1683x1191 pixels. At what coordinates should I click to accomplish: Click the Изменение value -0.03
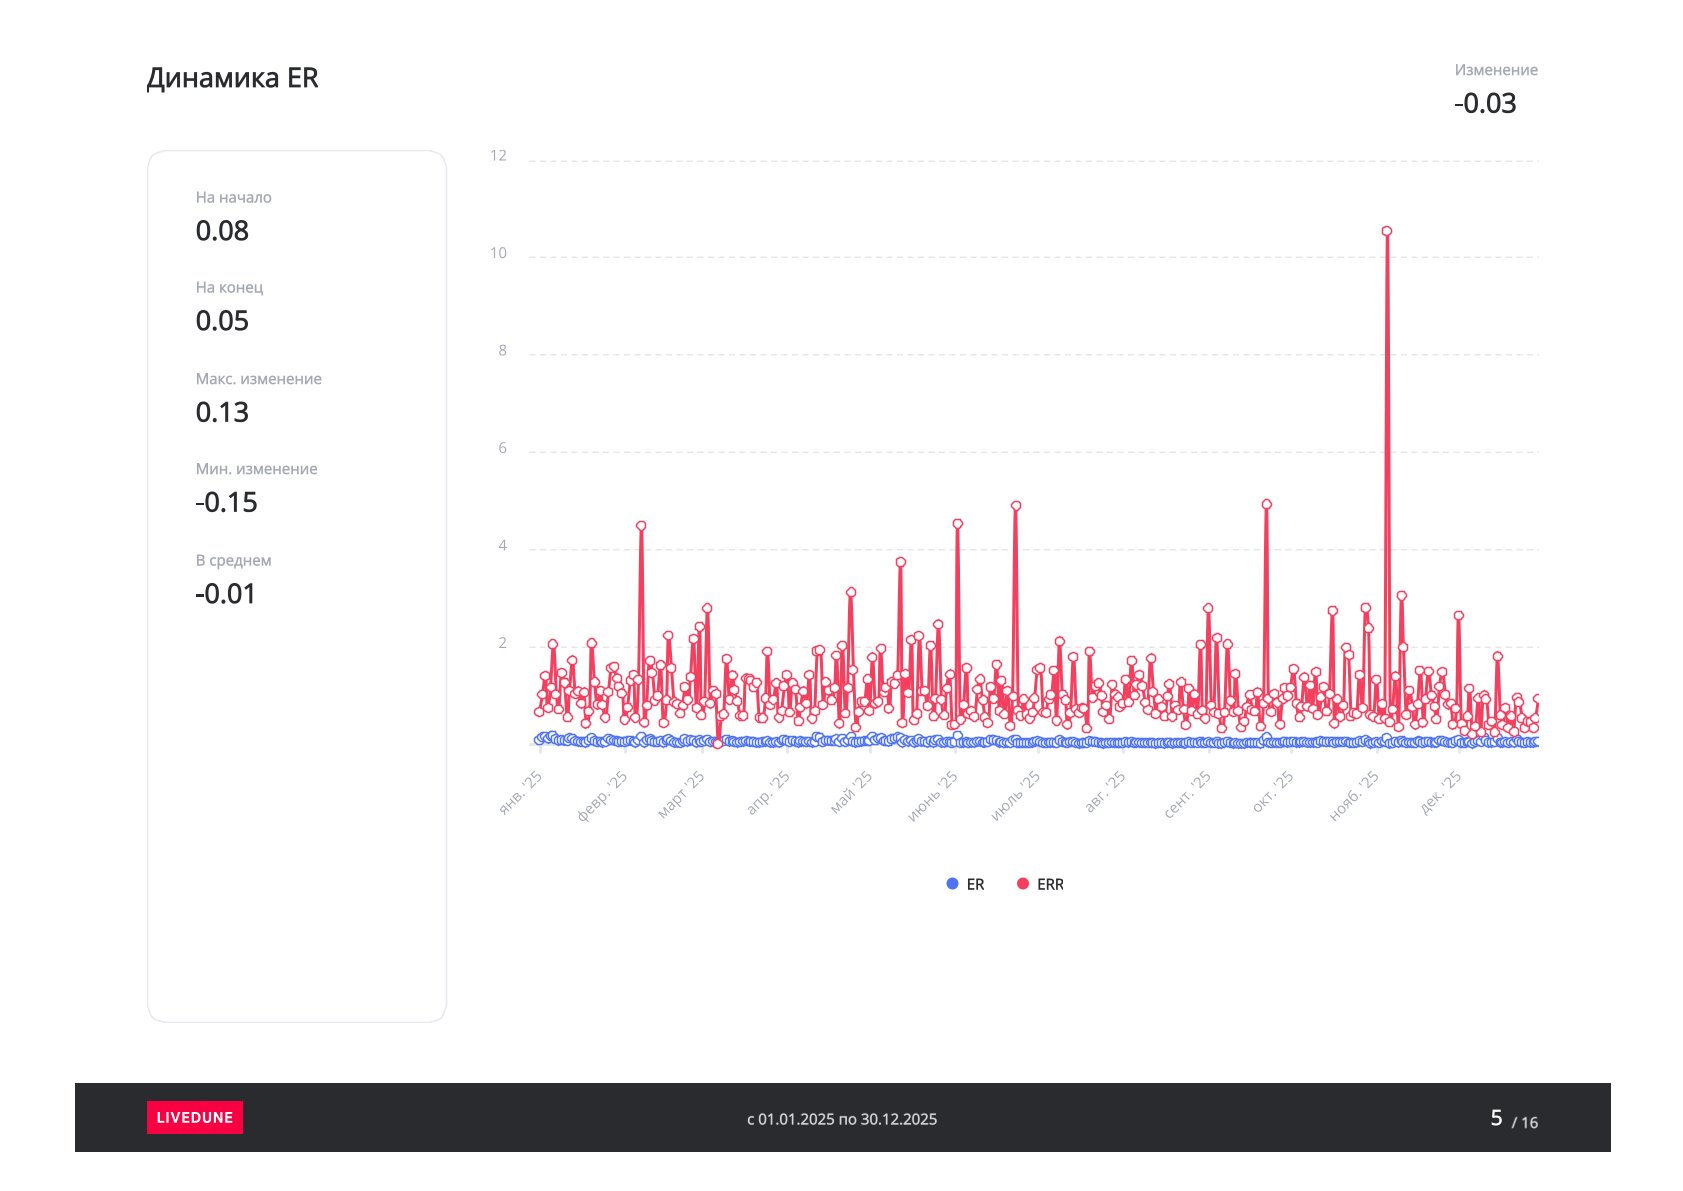pyautogui.click(x=1485, y=103)
